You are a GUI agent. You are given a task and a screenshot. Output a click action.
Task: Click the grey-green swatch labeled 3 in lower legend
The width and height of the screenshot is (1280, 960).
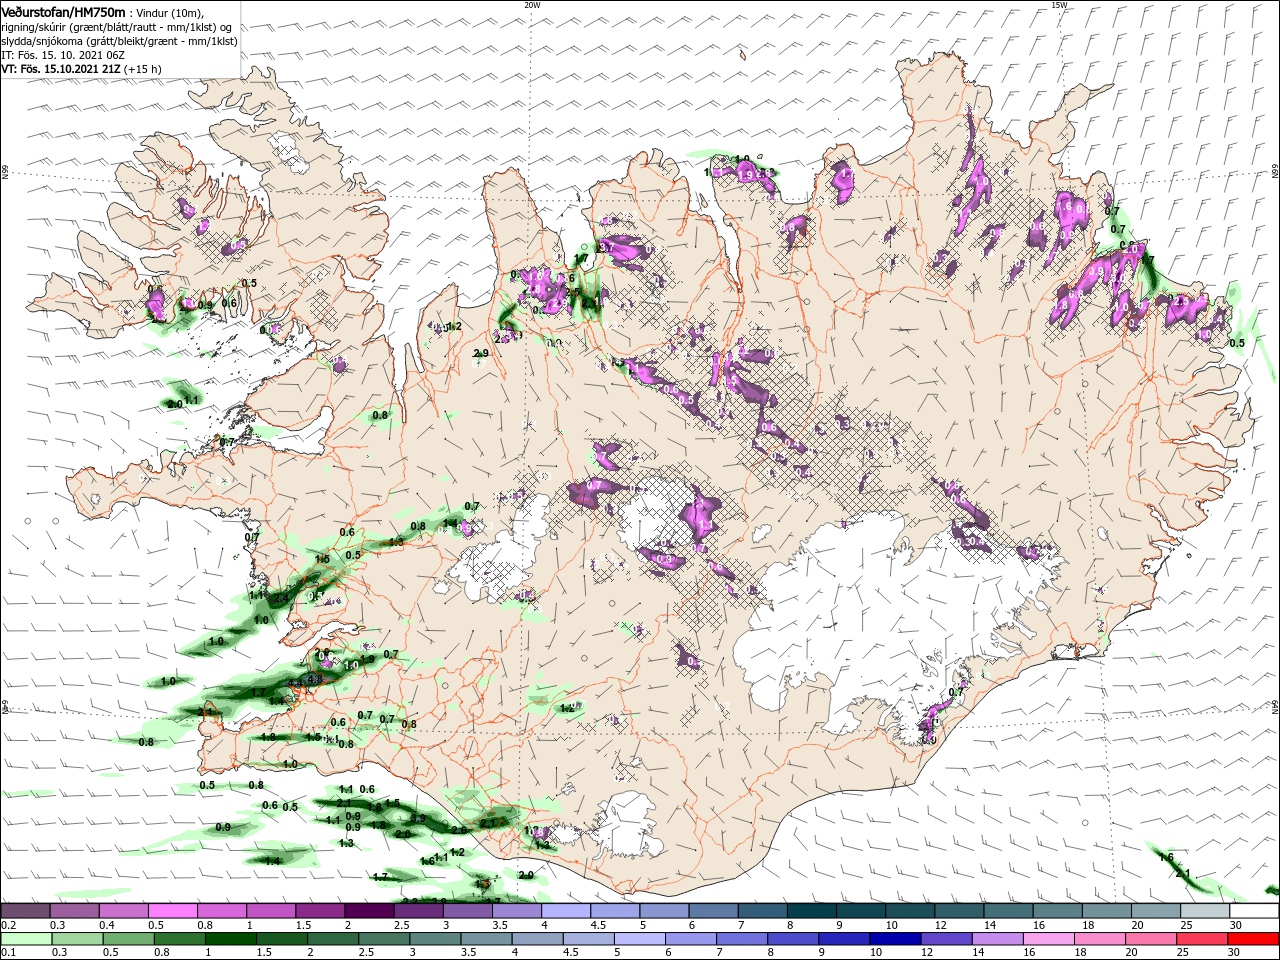tap(435, 938)
